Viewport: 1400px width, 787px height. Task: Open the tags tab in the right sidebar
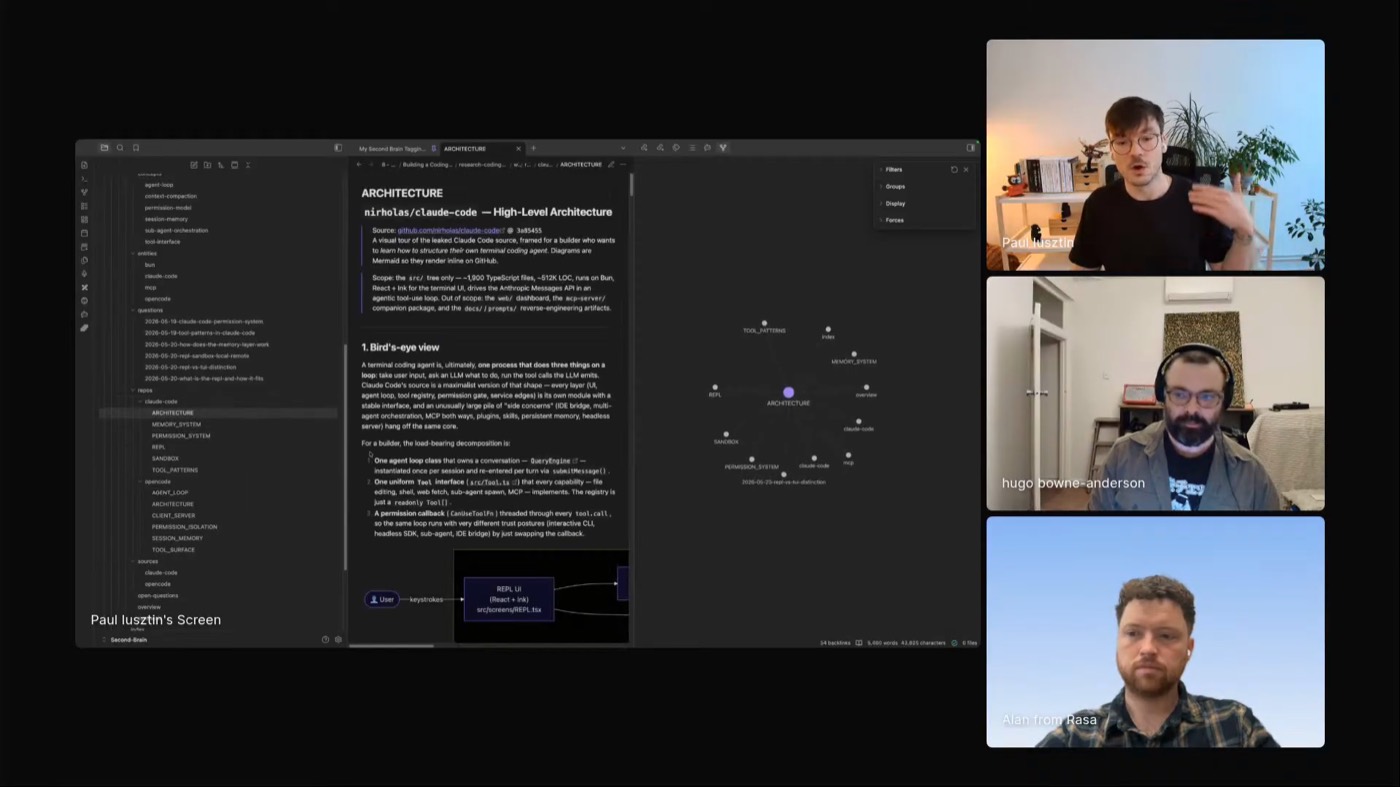[x=676, y=148]
